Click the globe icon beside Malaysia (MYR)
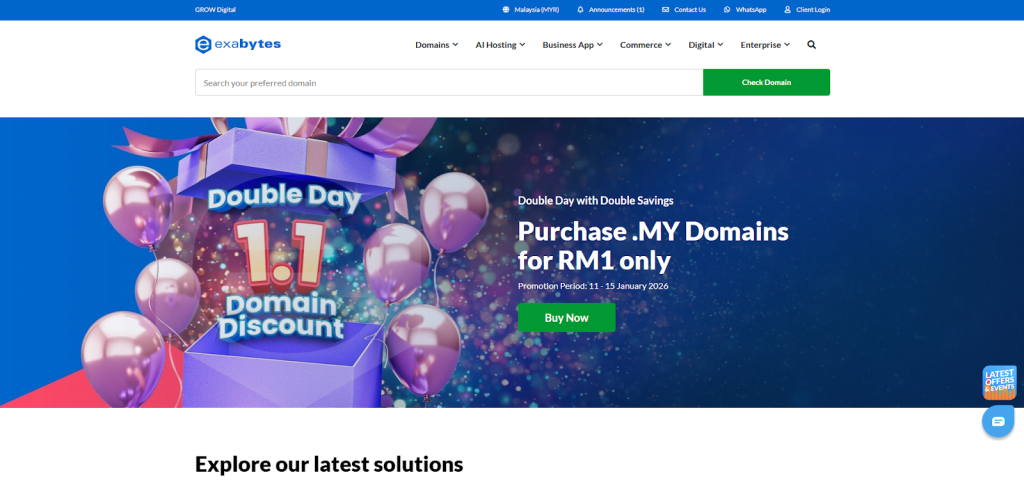This screenshot has width=1024, height=489. tap(505, 10)
